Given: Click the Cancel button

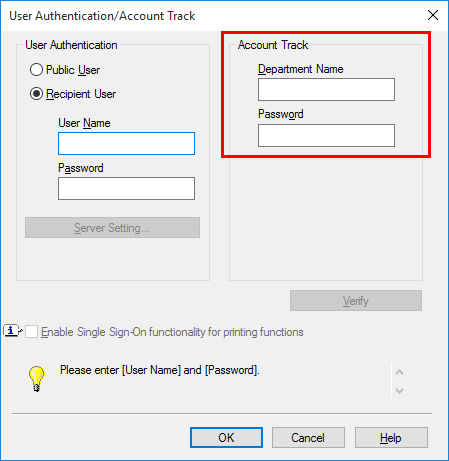Looking at the screenshot, I should [x=308, y=438].
